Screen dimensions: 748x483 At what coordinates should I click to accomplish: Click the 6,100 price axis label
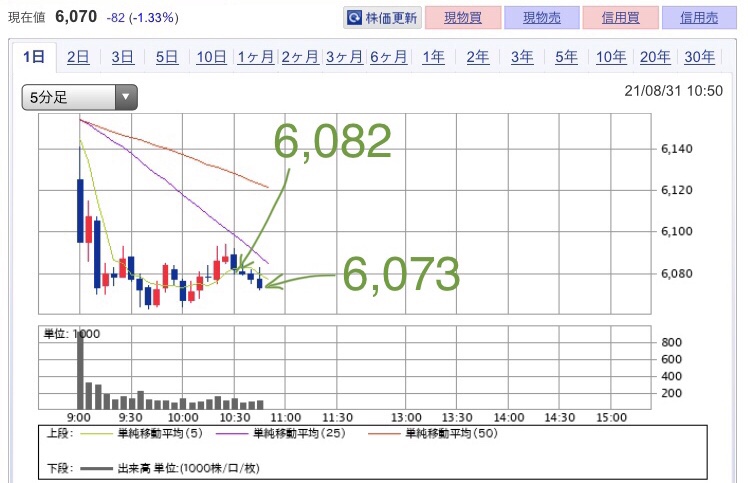[676, 231]
